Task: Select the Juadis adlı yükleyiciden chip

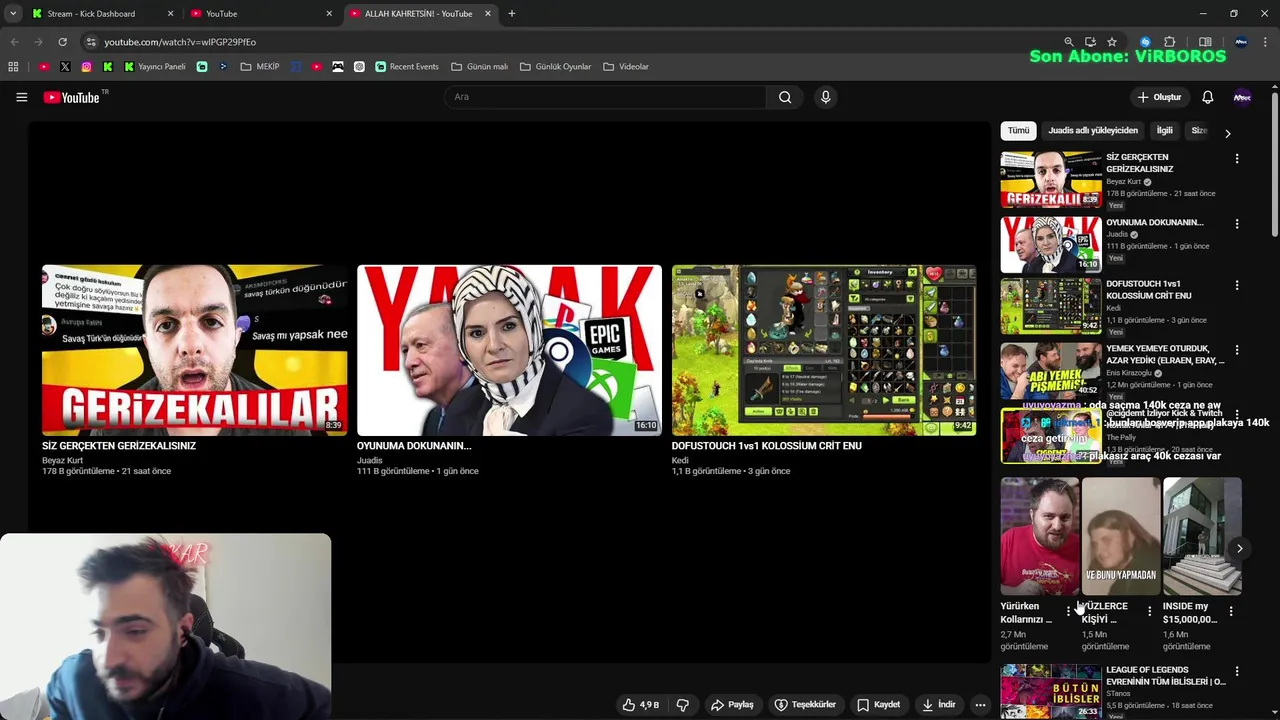Action: 1093,131
